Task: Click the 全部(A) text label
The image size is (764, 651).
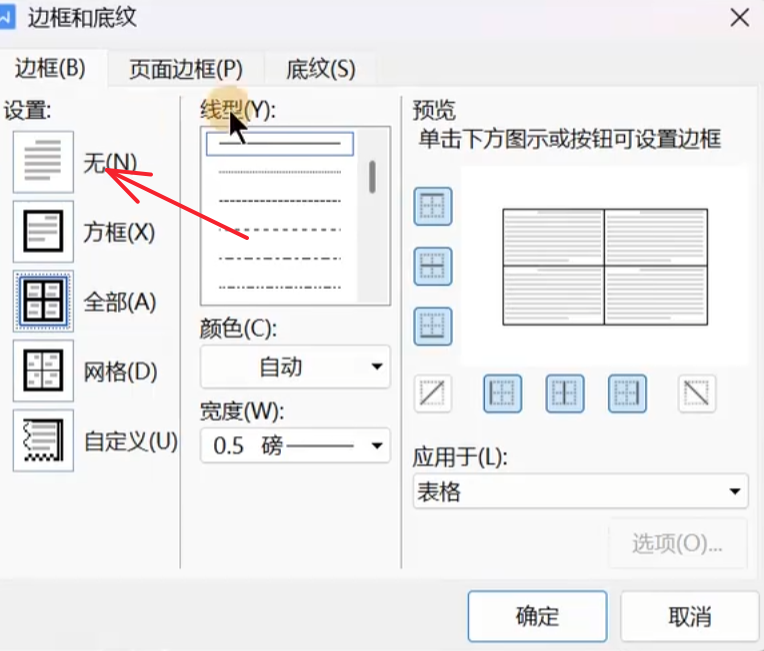Action: click(x=119, y=302)
